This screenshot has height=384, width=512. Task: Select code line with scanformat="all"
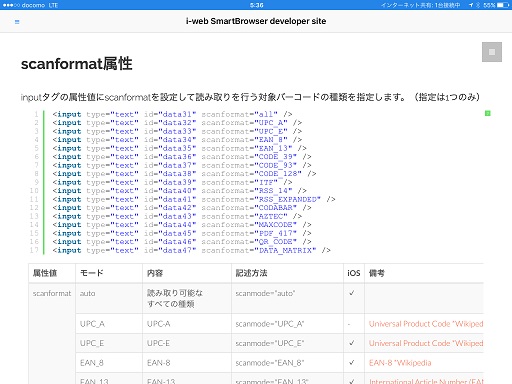tap(172, 114)
